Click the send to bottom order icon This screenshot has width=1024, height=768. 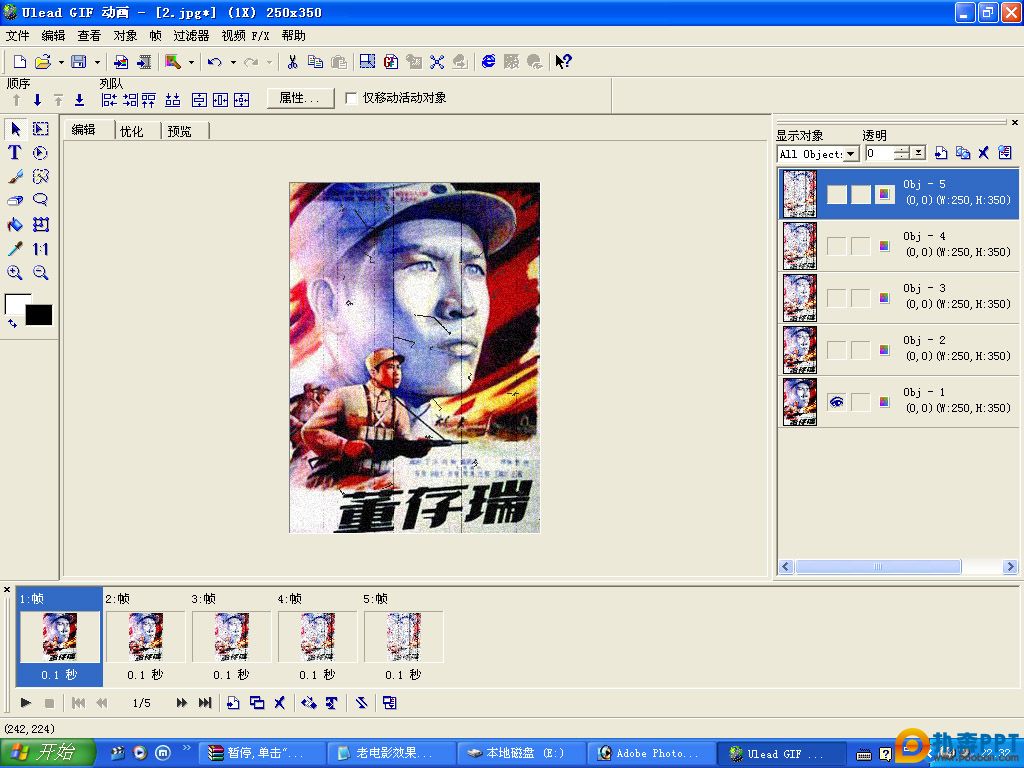pos(79,100)
